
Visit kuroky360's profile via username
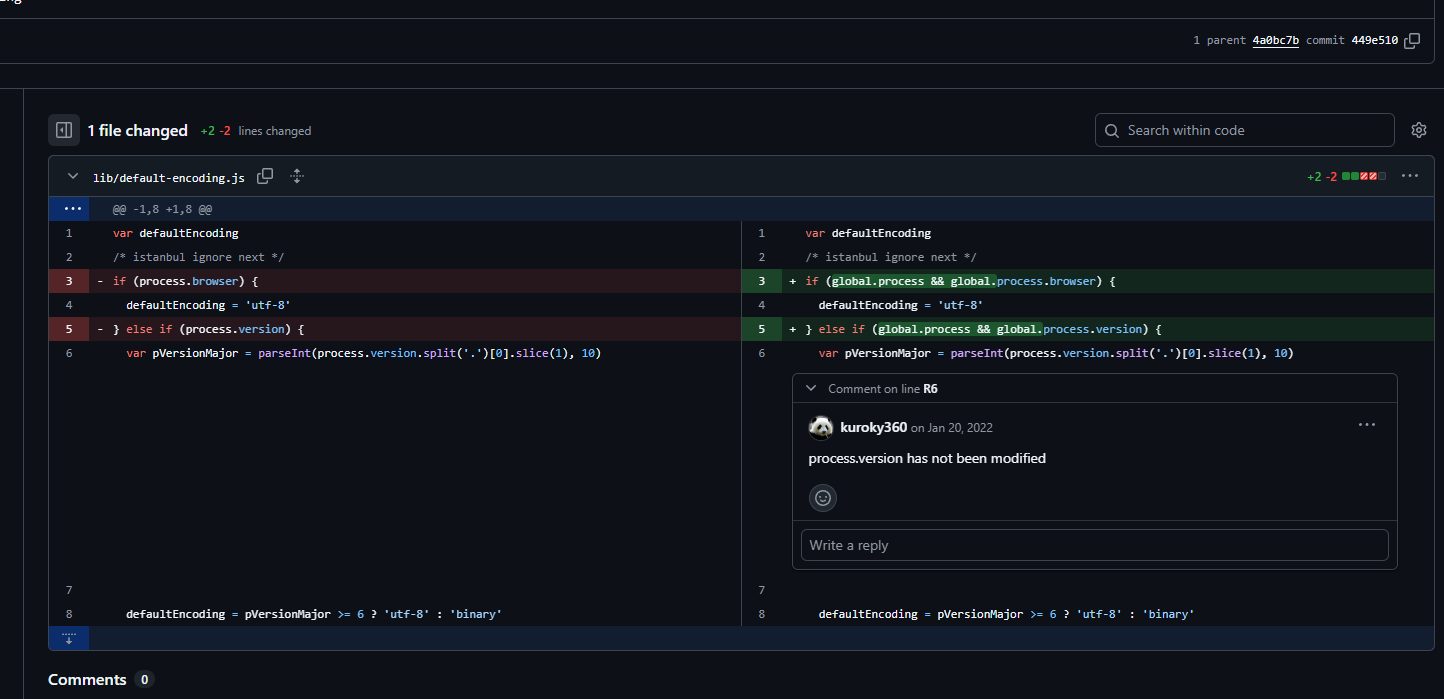point(873,427)
